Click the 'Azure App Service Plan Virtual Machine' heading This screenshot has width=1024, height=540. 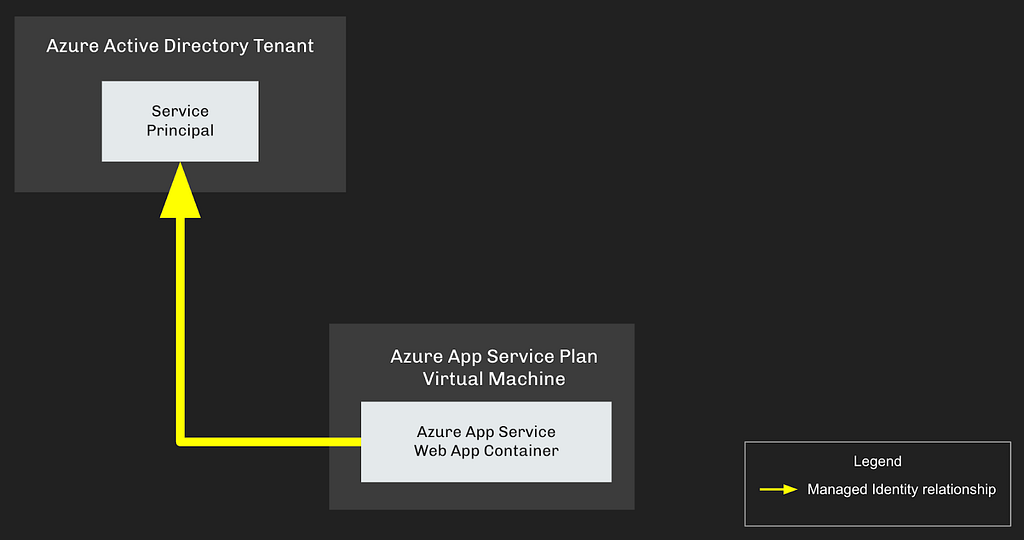[494, 368]
